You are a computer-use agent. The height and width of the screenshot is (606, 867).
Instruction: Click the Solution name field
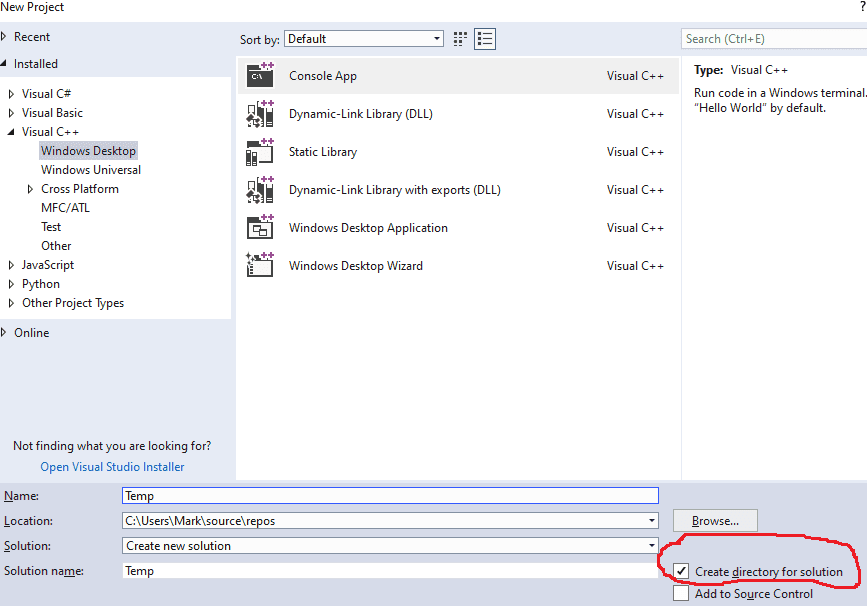(390, 571)
